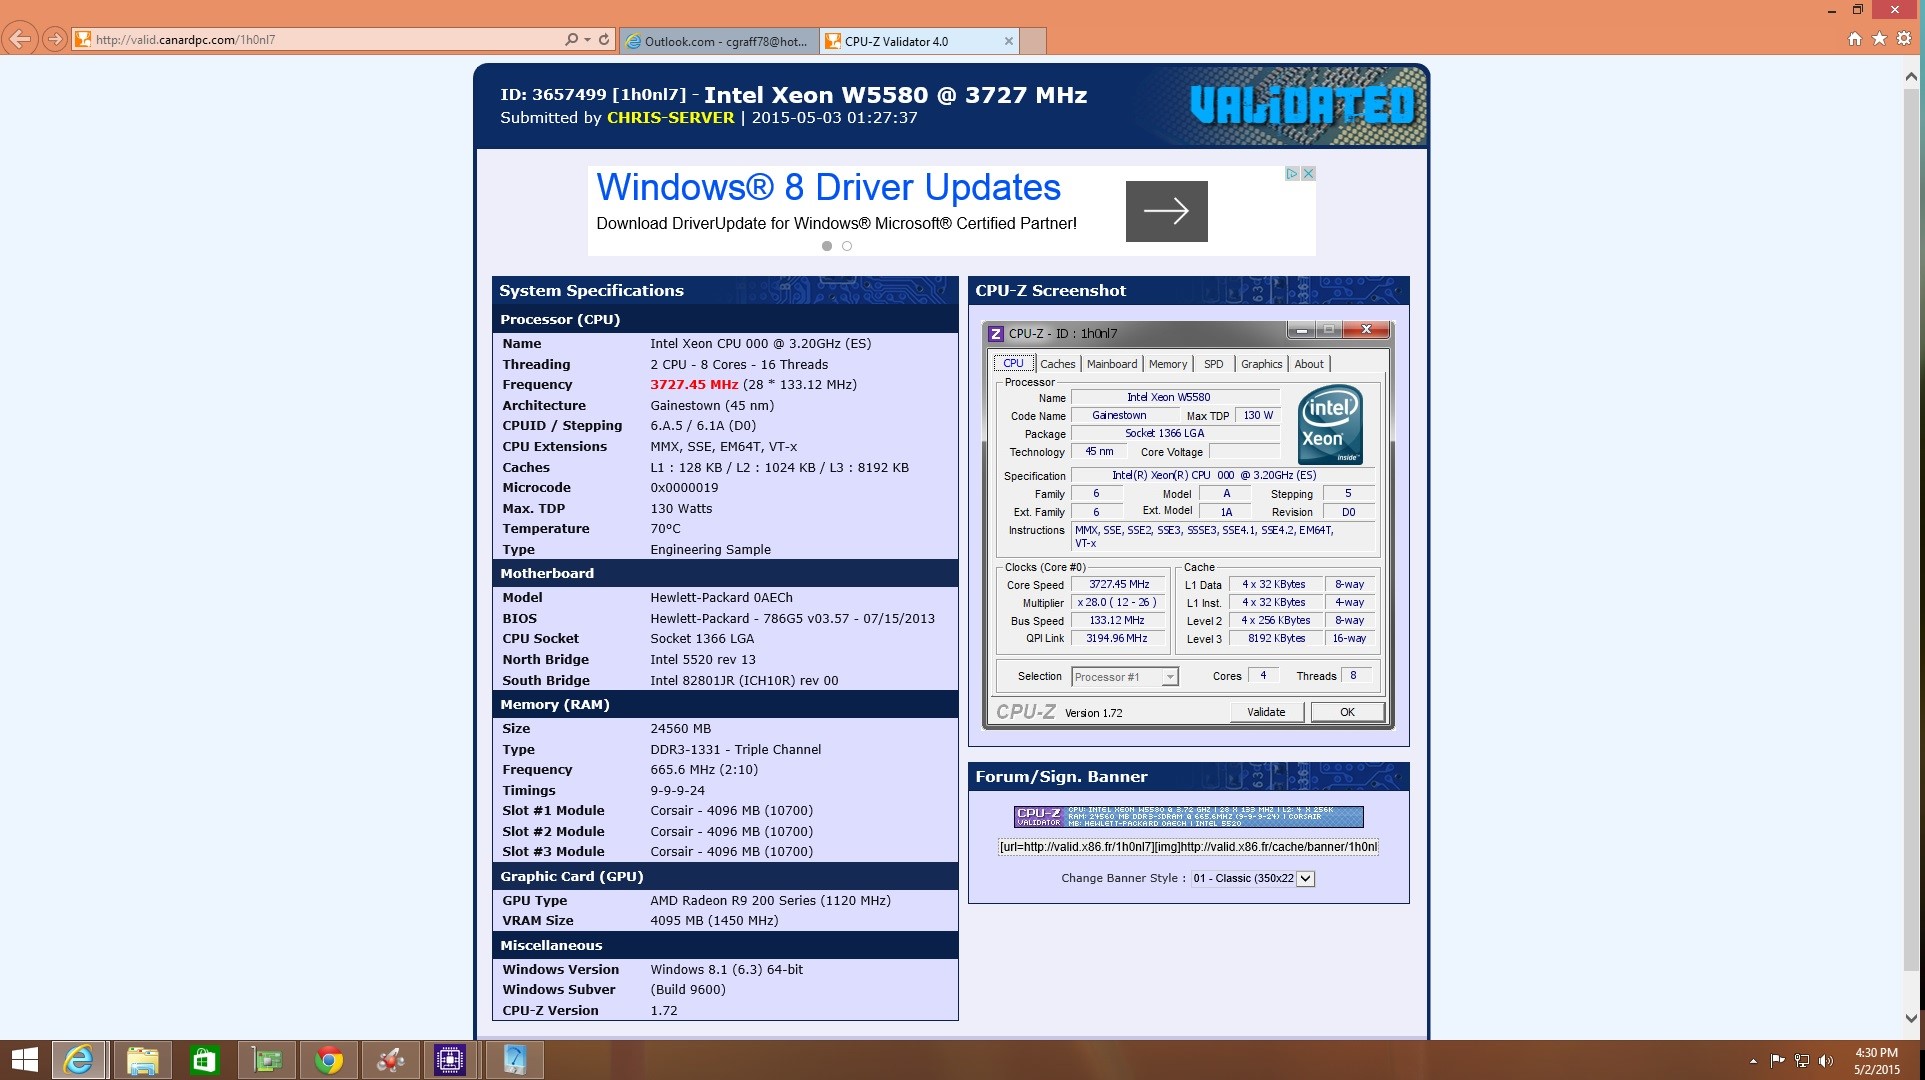Click the About tab in CPU-Z screenshot

click(x=1309, y=364)
